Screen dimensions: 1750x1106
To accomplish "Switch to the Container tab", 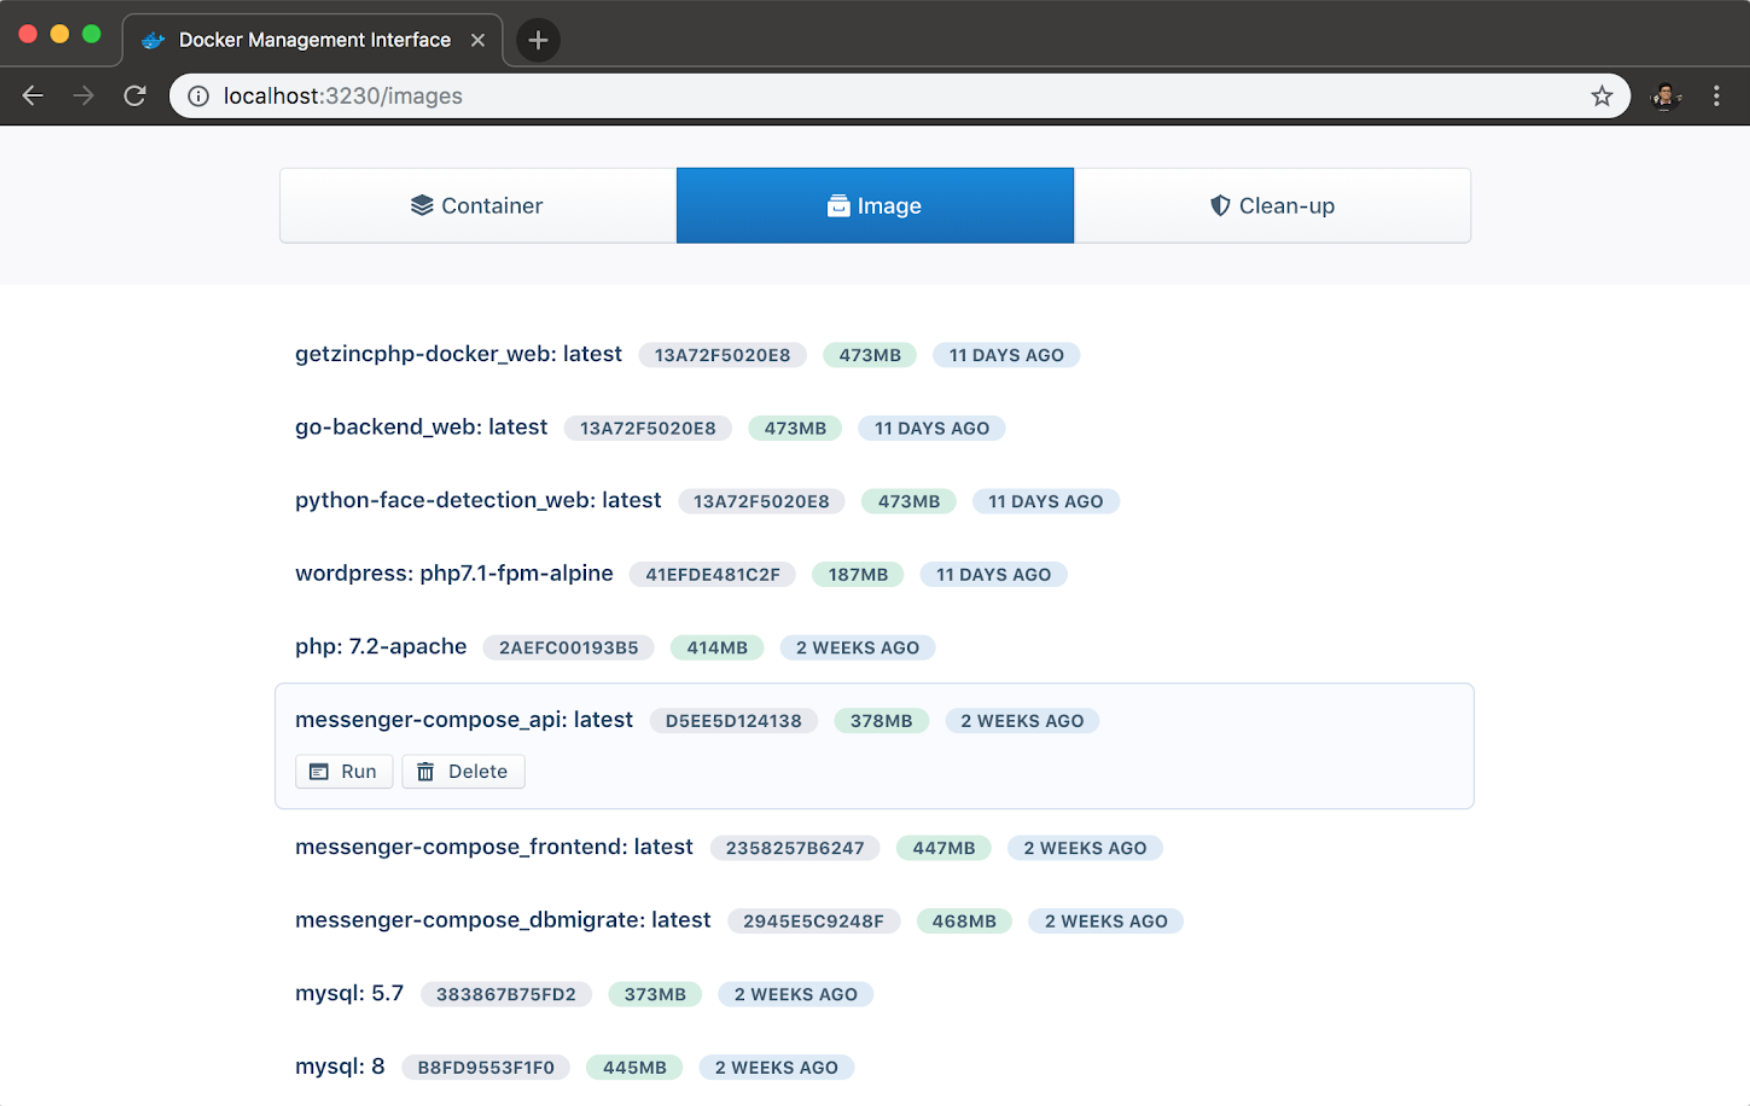I will [477, 206].
